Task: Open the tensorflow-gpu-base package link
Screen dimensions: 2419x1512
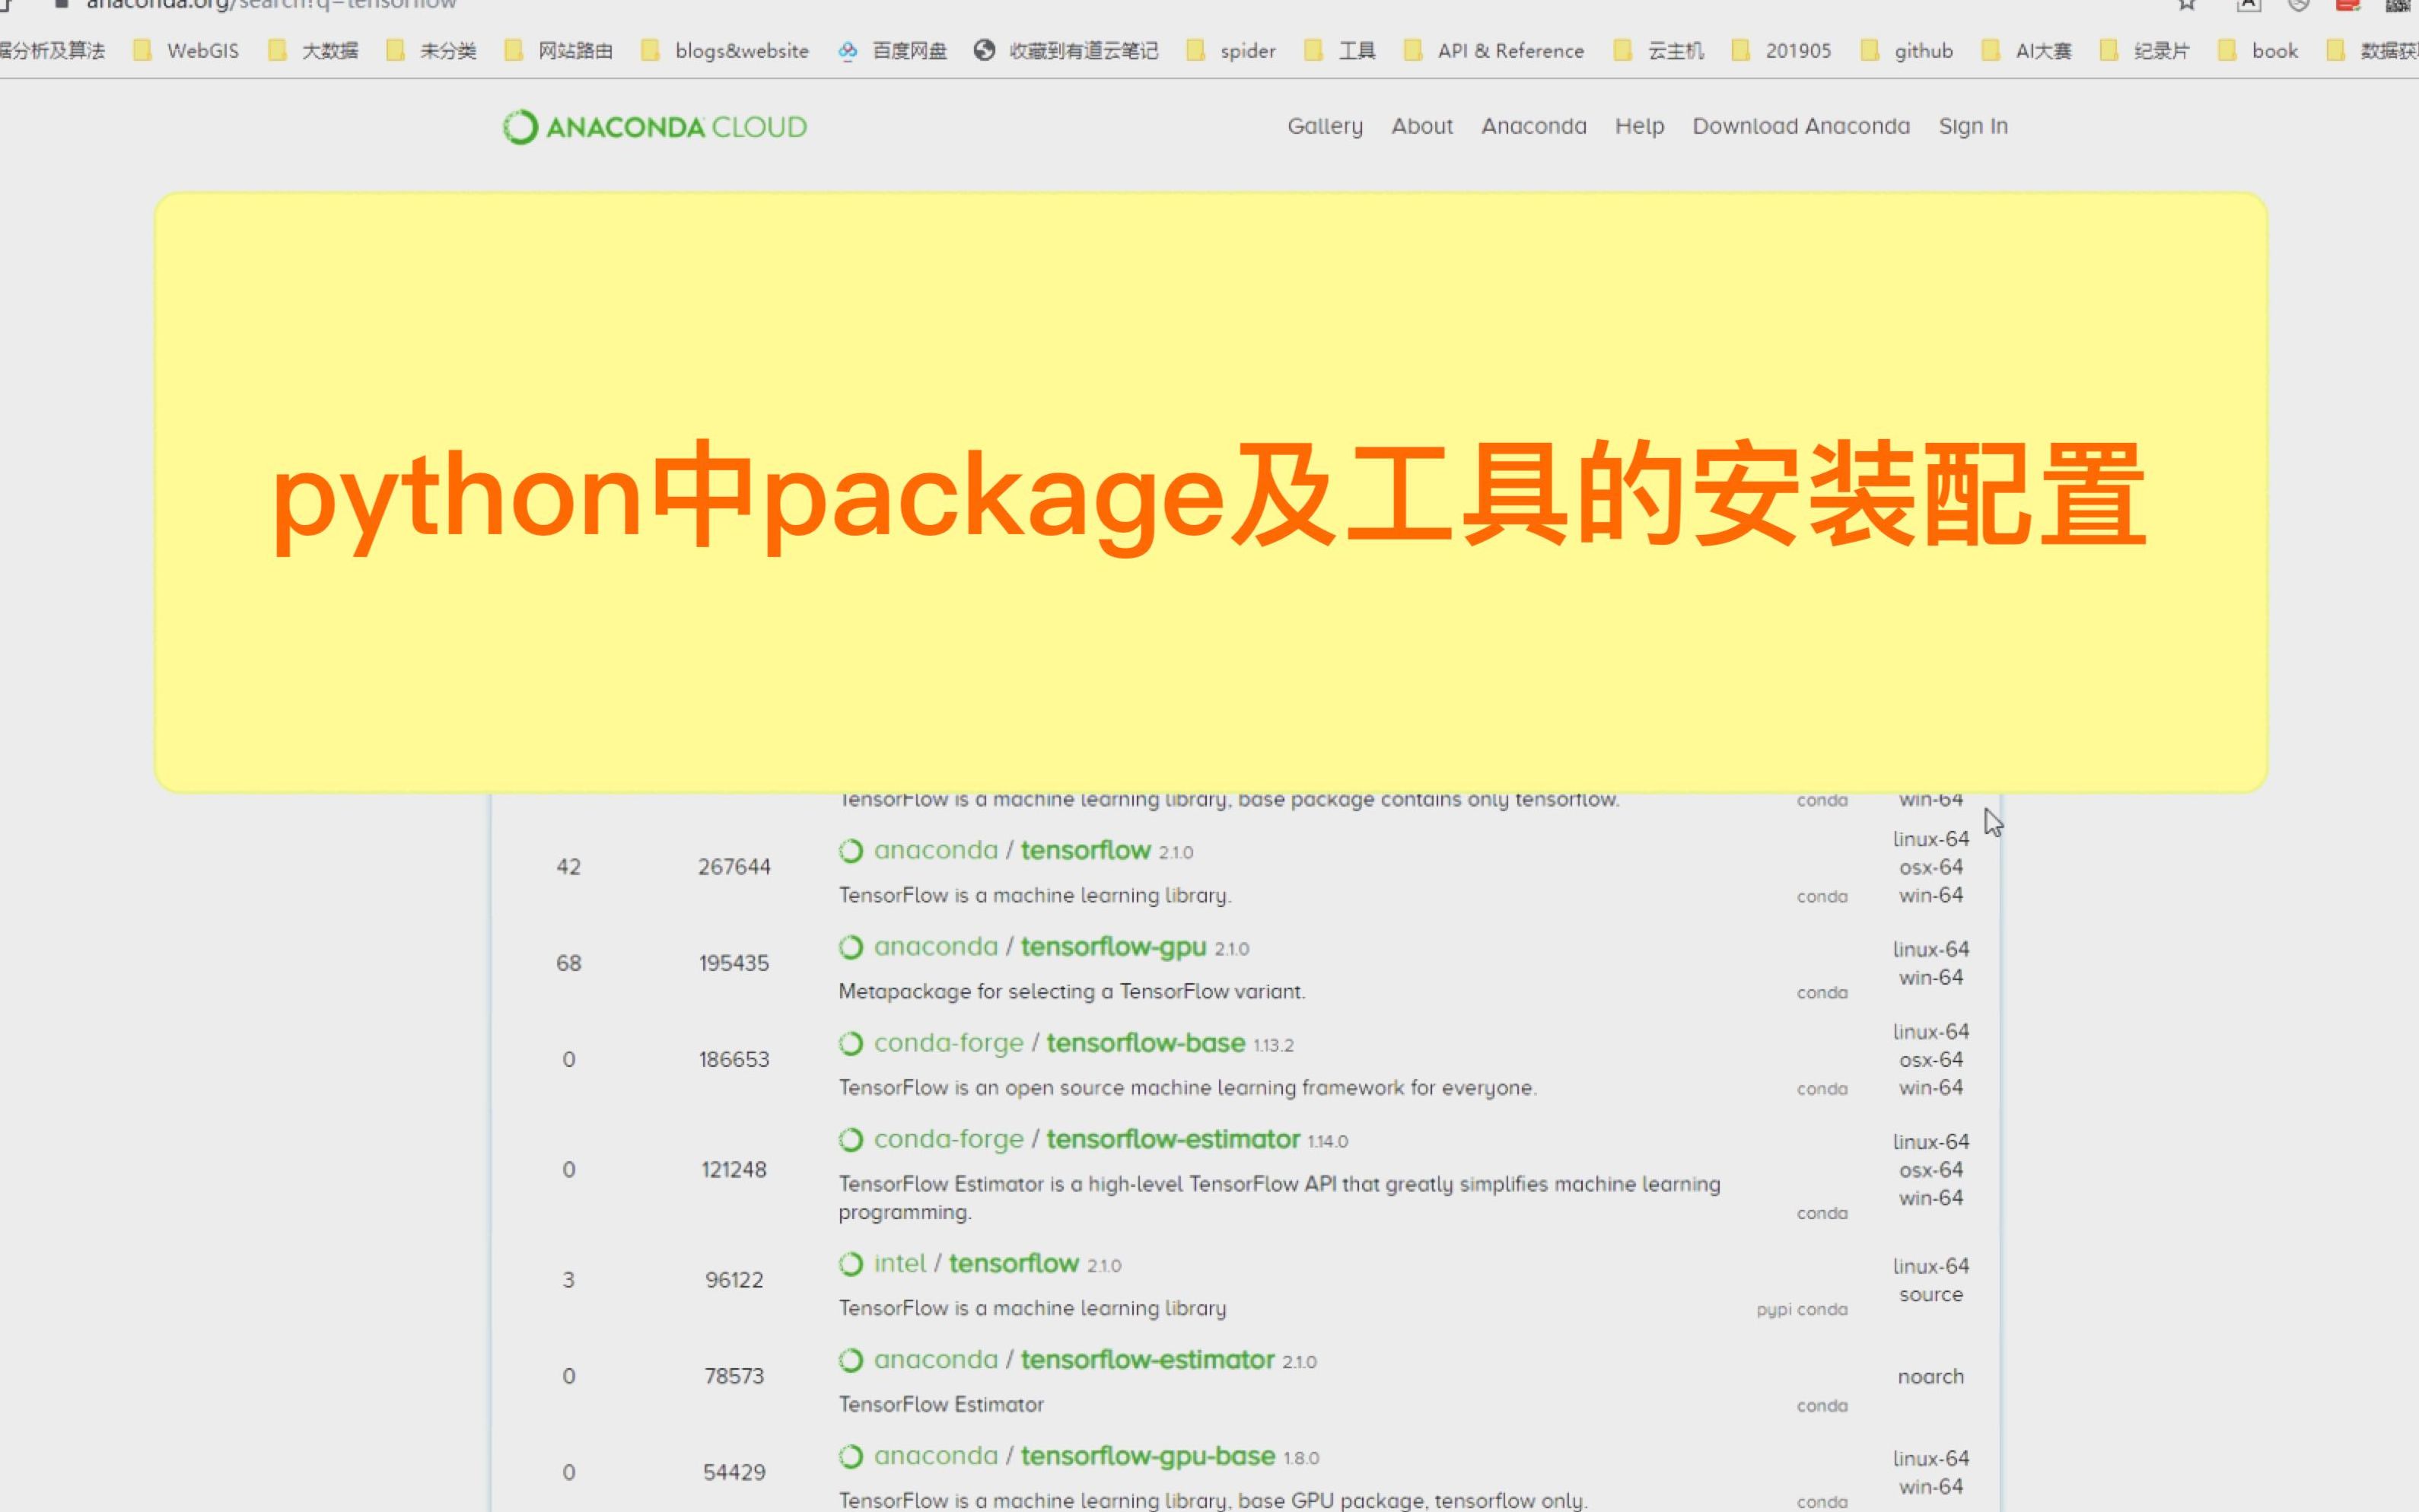Action: [x=1148, y=1456]
